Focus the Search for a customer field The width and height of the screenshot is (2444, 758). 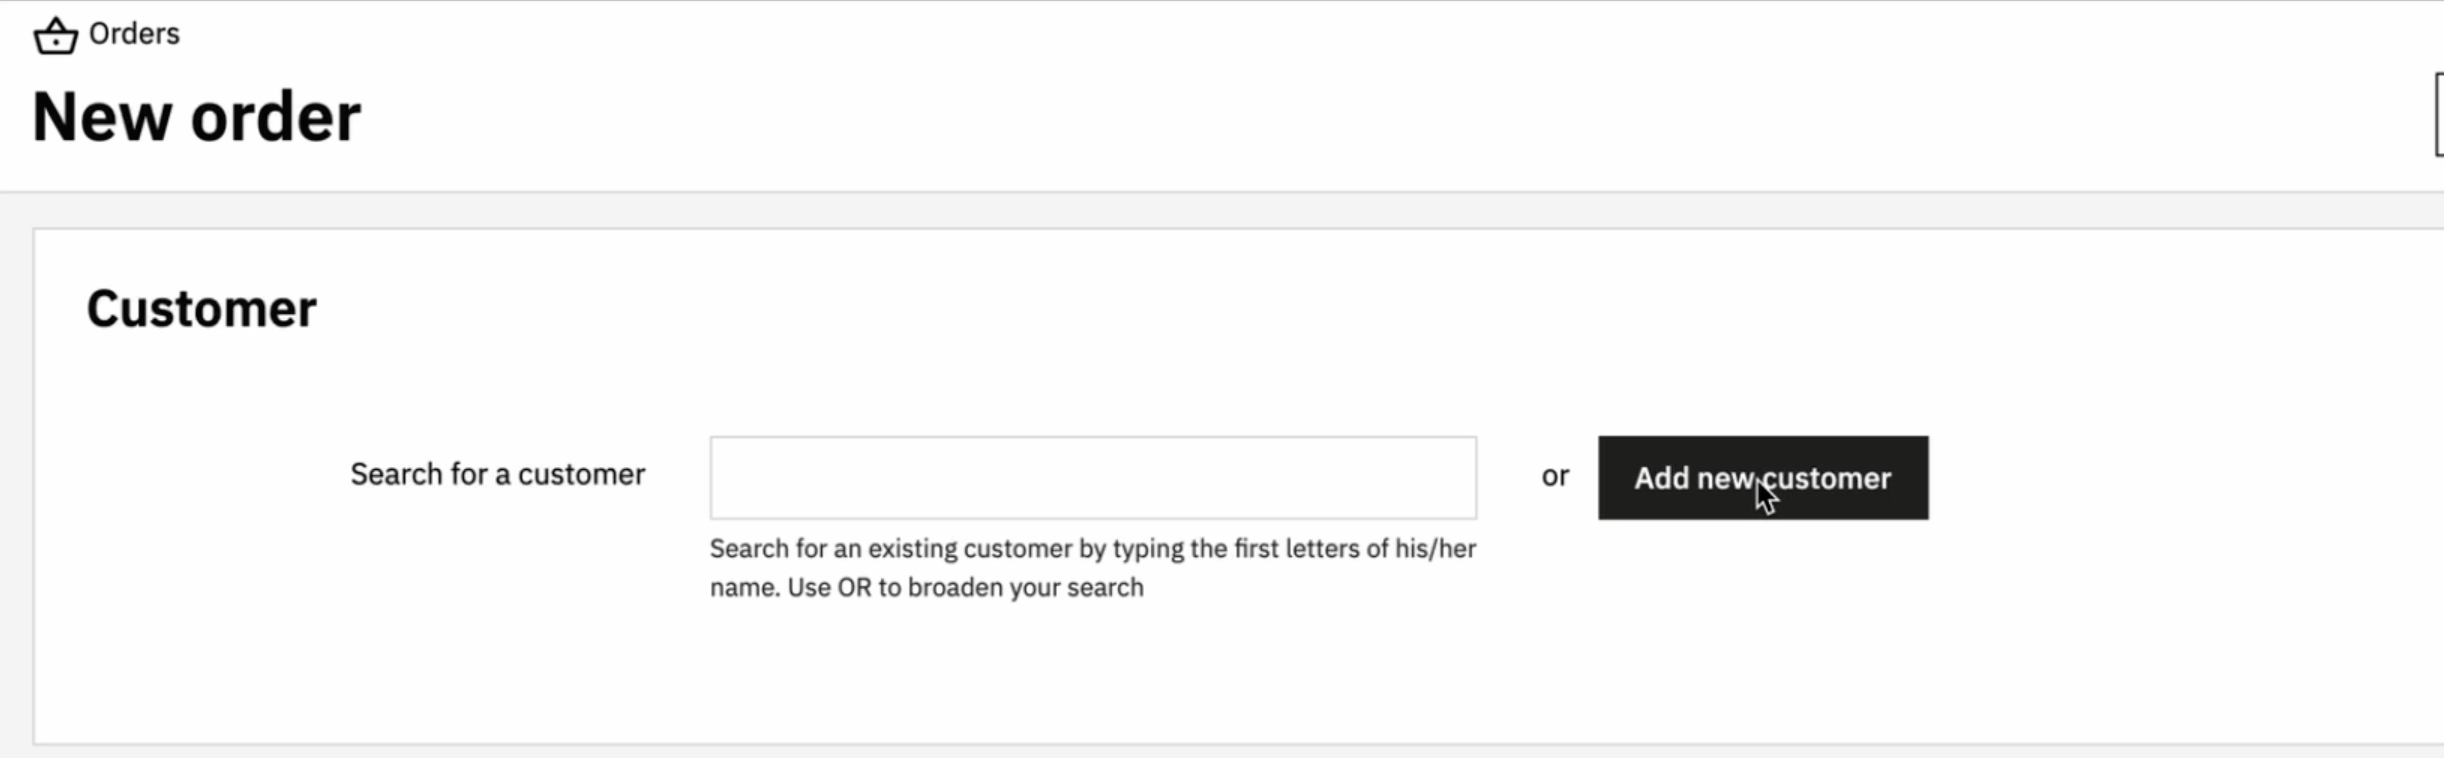tap(1093, 478)
